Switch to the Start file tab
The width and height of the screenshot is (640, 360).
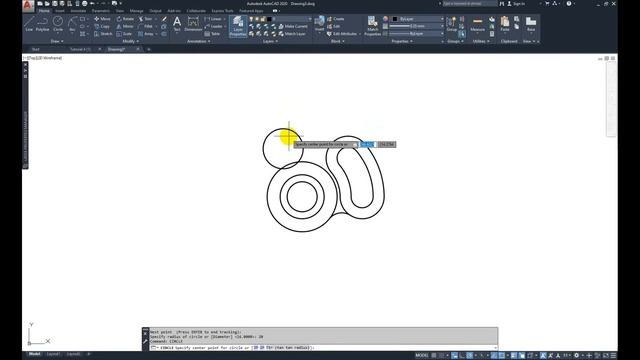[36, 49]
